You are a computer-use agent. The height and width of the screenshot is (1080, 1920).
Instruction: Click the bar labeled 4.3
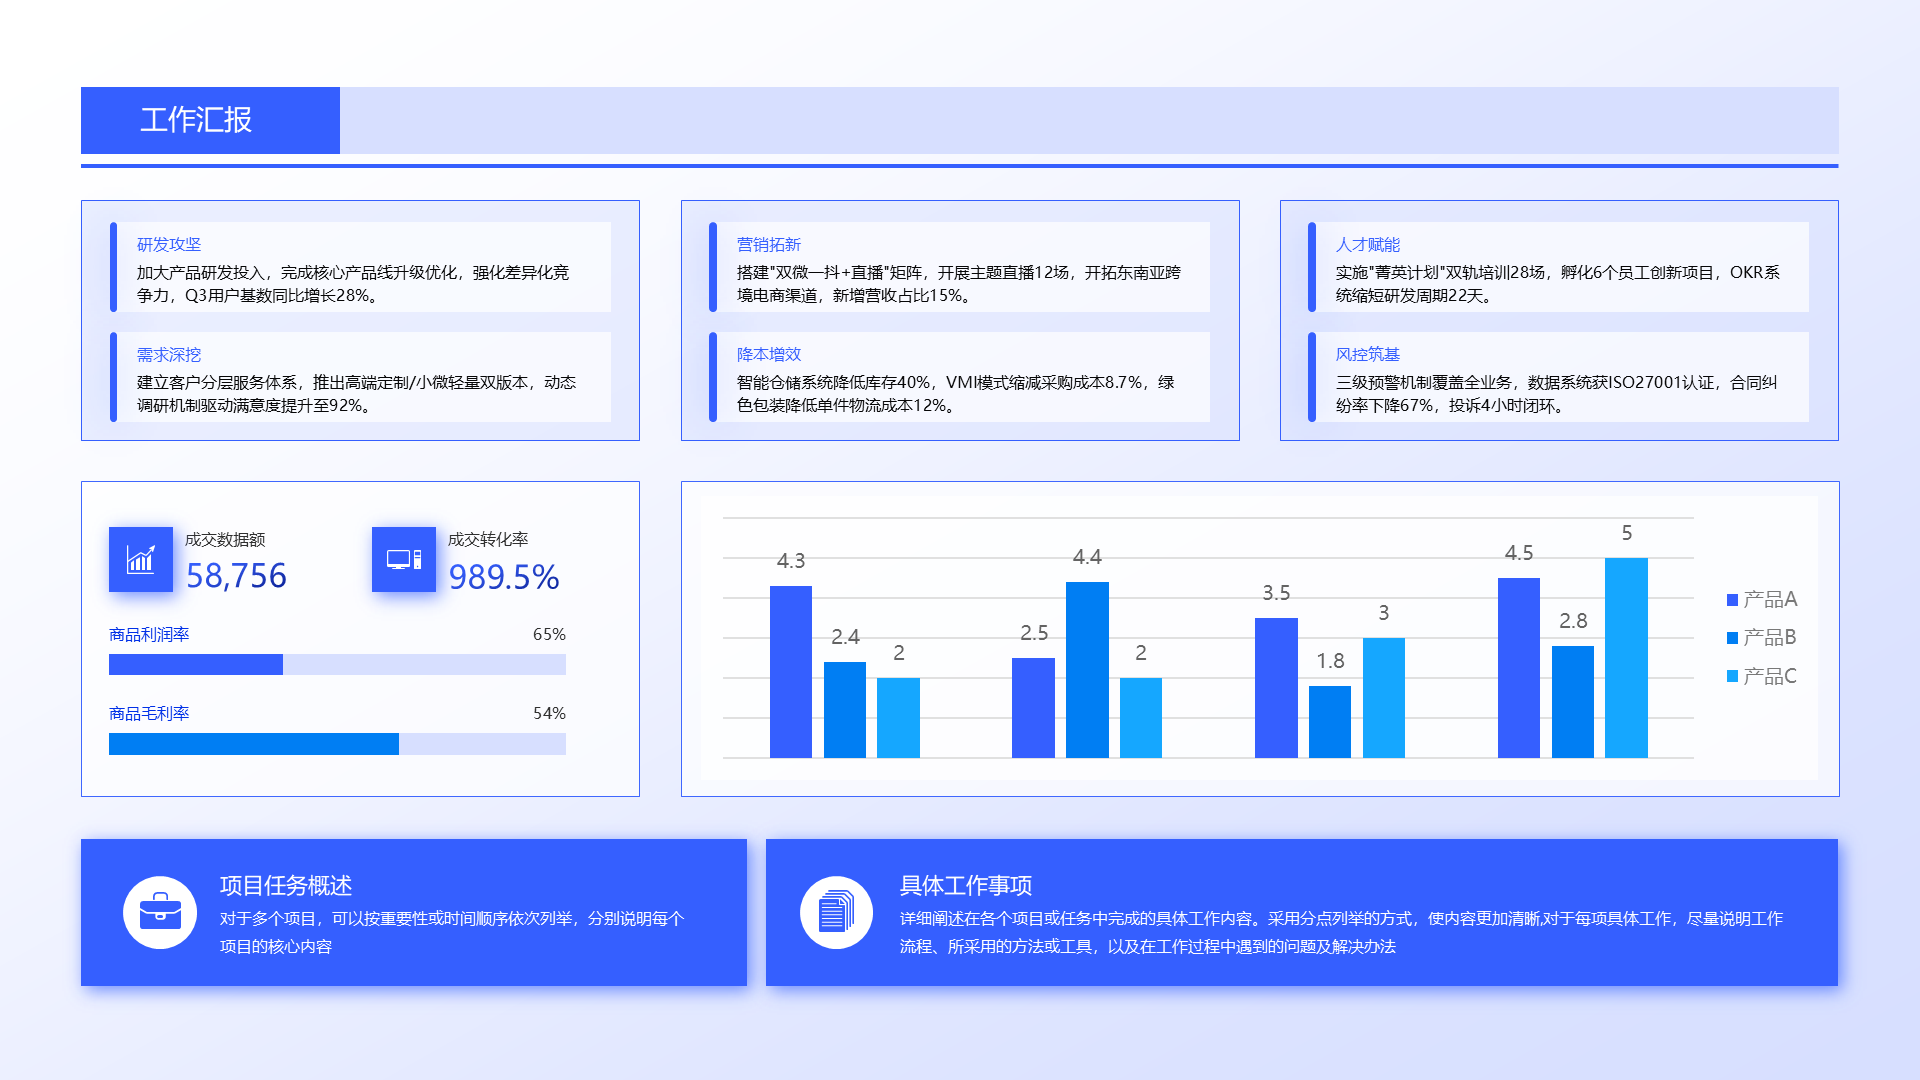click(x=791, y=672)
